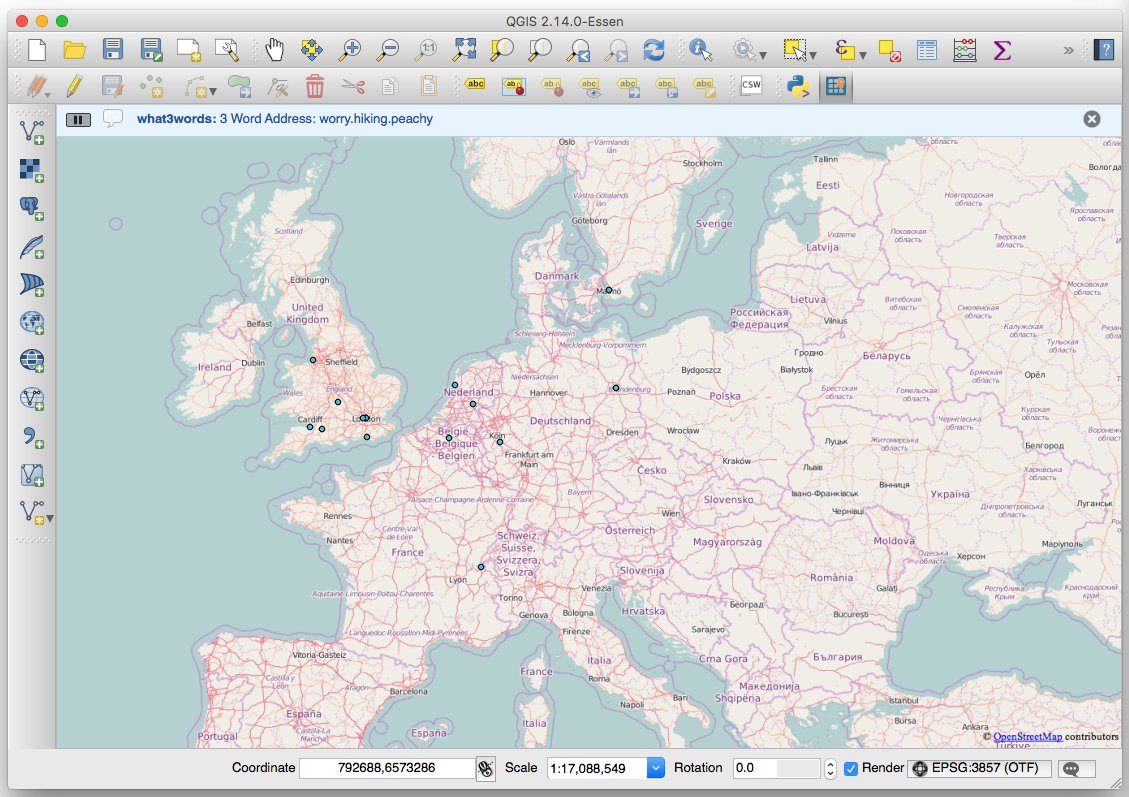Image resolution: width=1129 pixels, height=797 pixels.
Task: Expand the Select Features tool dropdown
Action: 813,55
